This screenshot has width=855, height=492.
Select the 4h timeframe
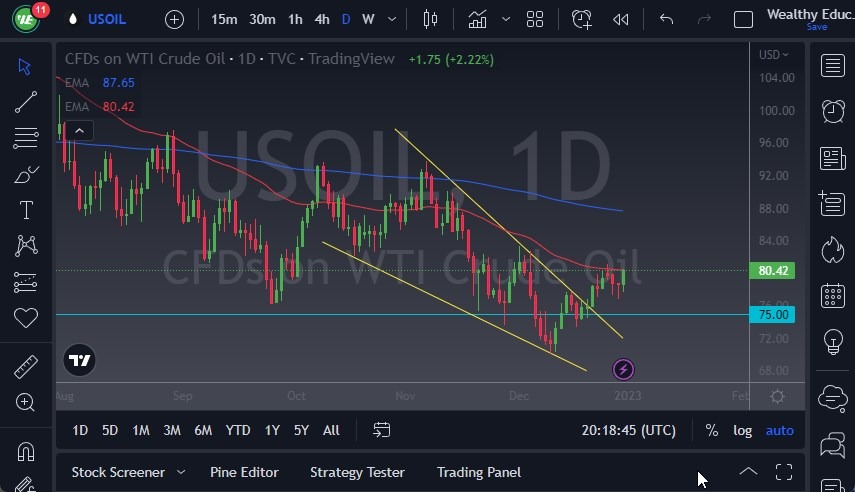pyautogui.click(x=321, y=19)
